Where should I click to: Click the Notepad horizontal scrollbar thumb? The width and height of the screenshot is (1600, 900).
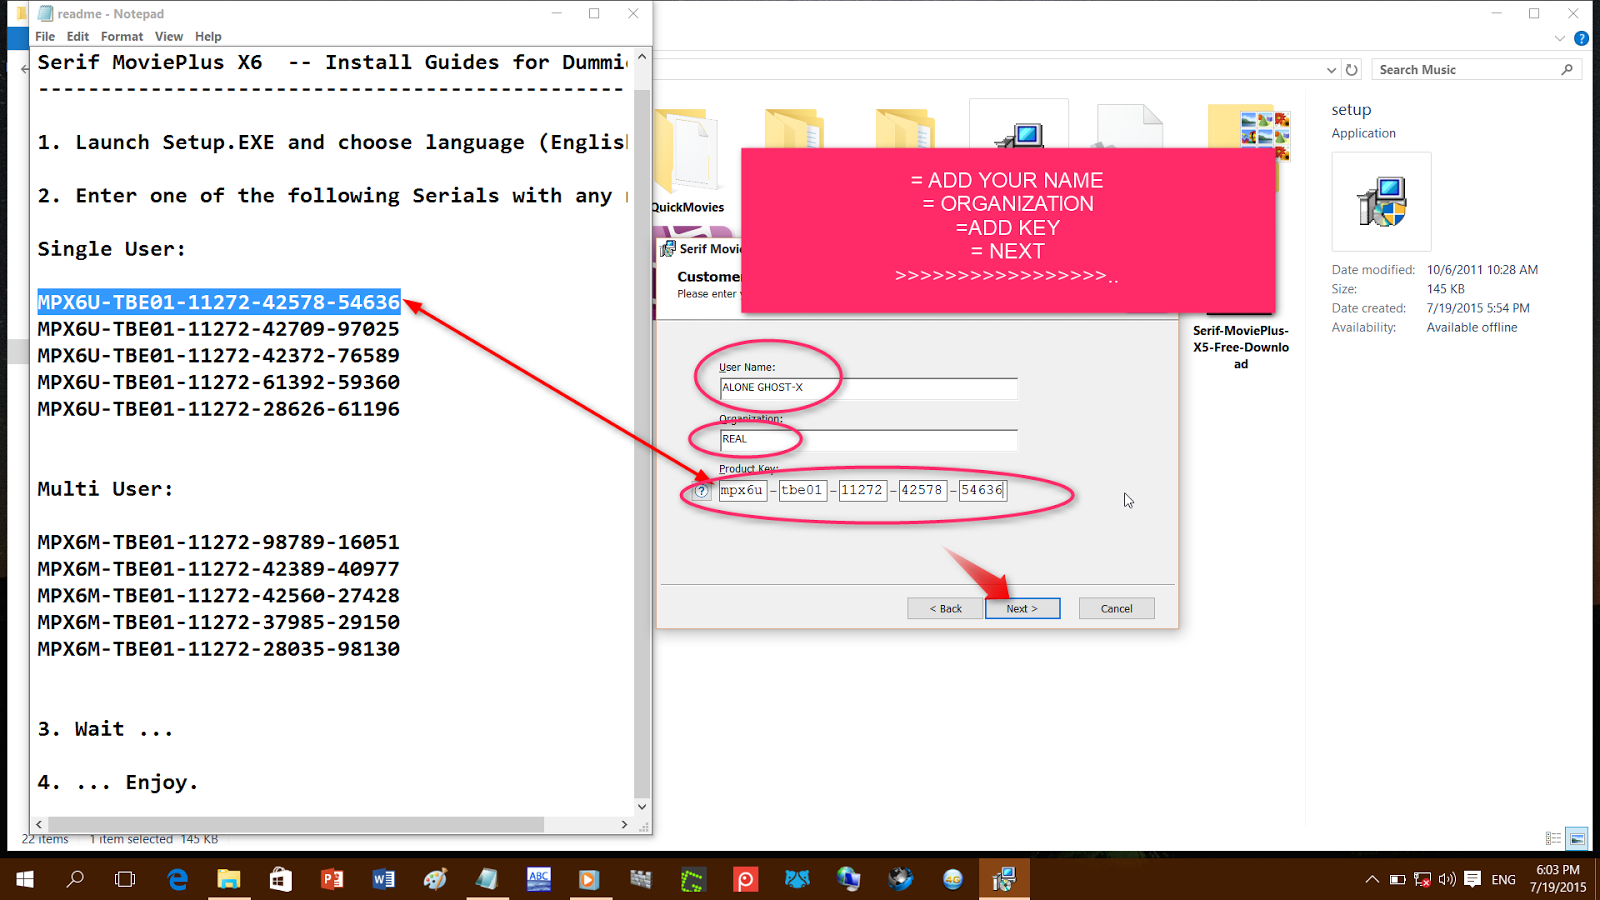click(x=296, y=825)
